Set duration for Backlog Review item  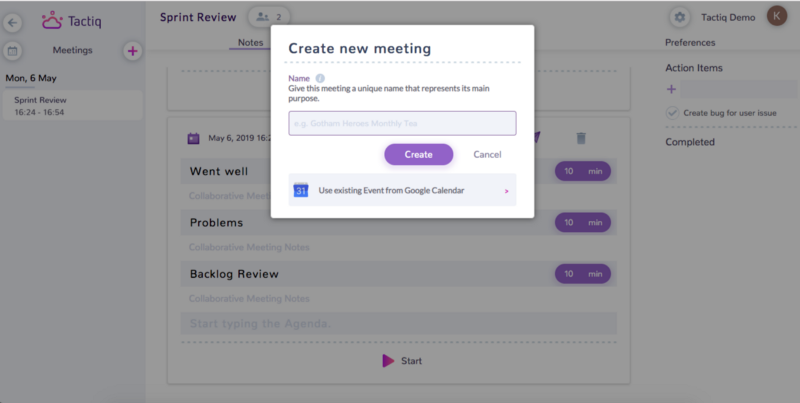pyautogui.click(x=583, y=274)
